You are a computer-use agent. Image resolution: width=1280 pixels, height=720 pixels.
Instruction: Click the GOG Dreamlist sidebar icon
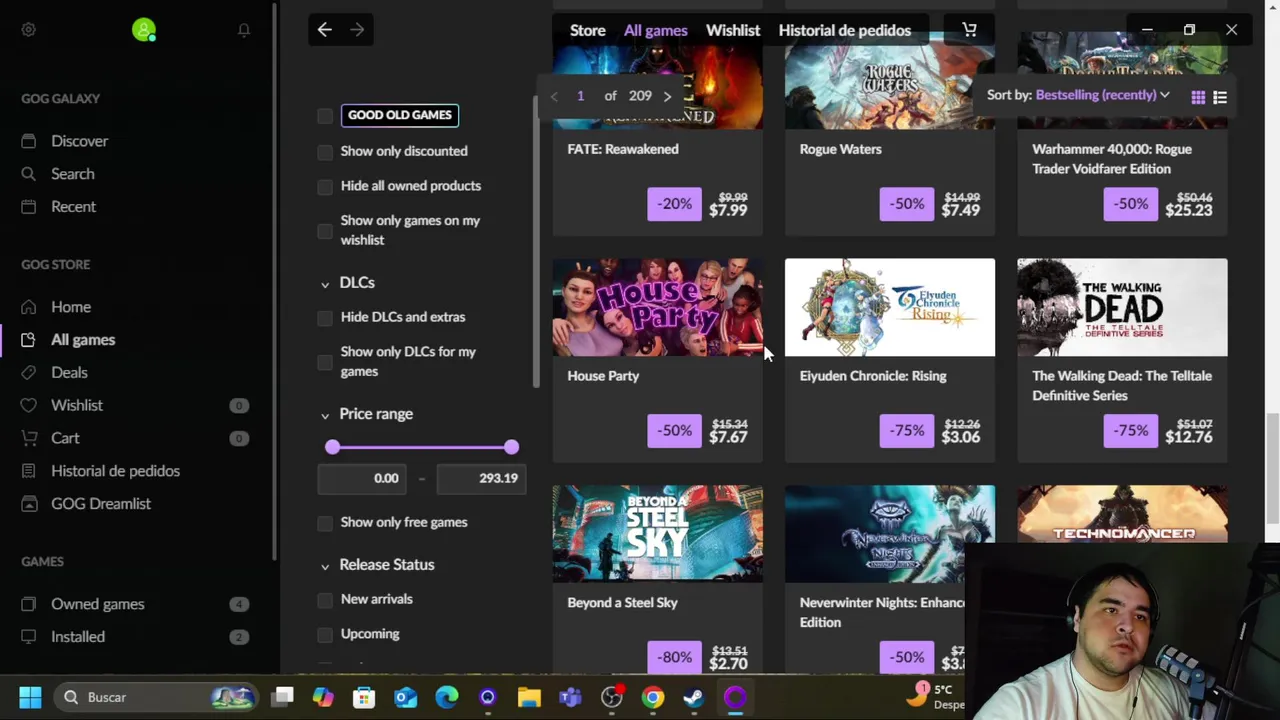[29, 504]
